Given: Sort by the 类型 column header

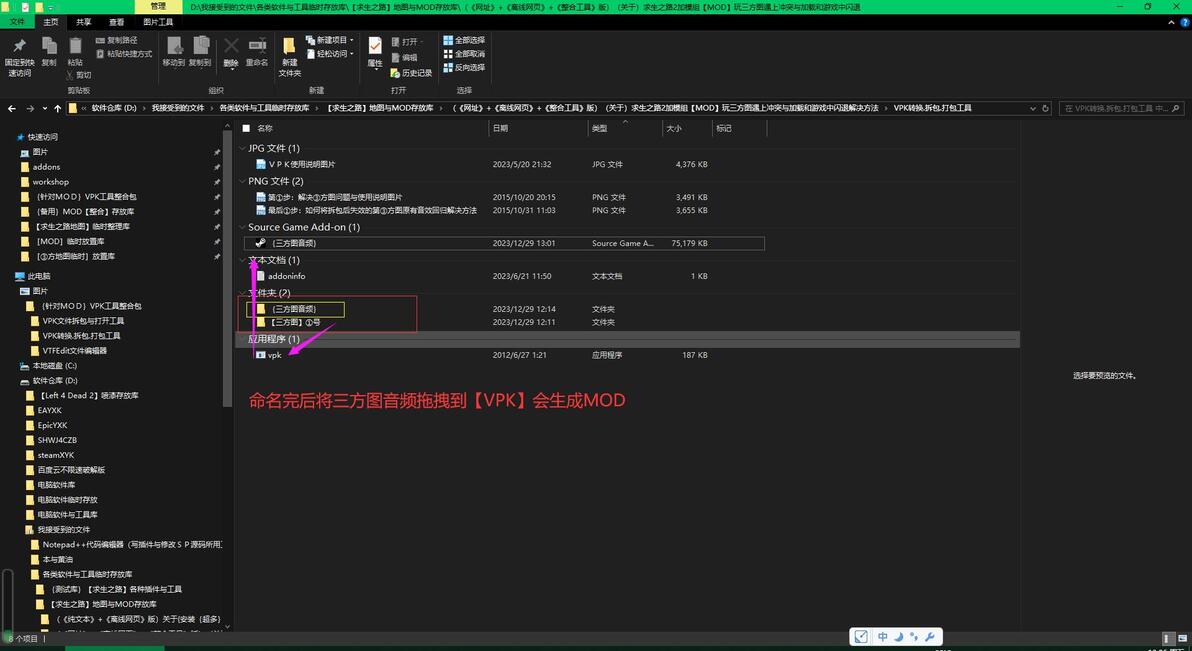Looking at the screenshot, I should tap(600, 129).
